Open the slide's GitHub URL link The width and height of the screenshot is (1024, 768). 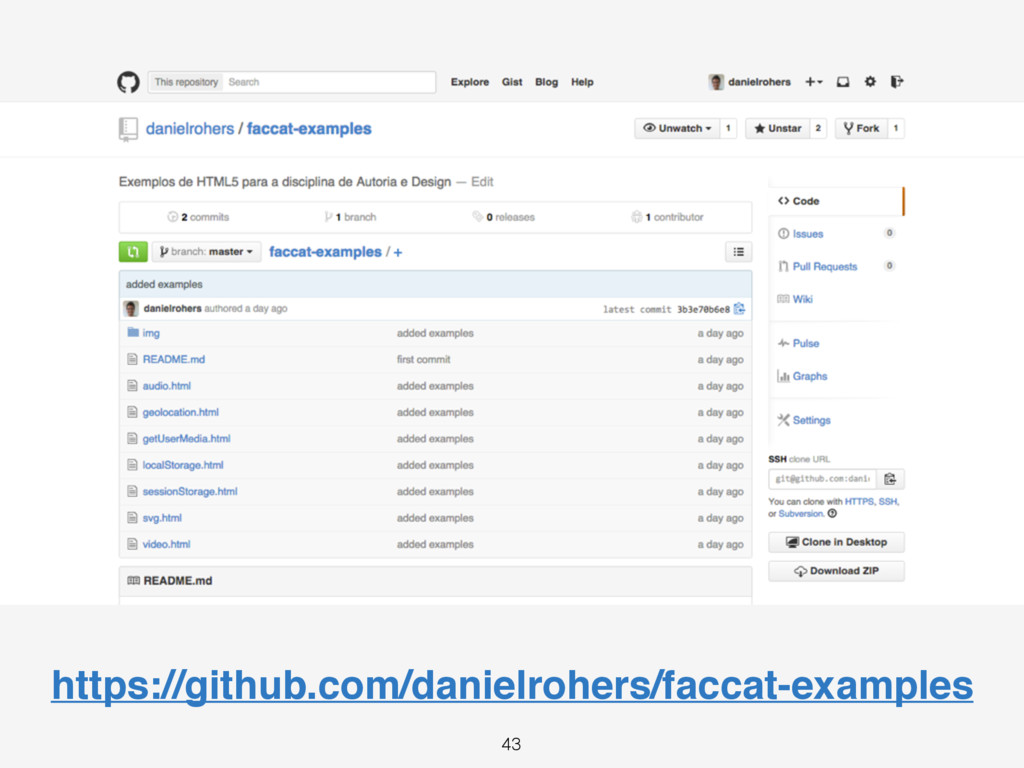click(x=512, y=686)
